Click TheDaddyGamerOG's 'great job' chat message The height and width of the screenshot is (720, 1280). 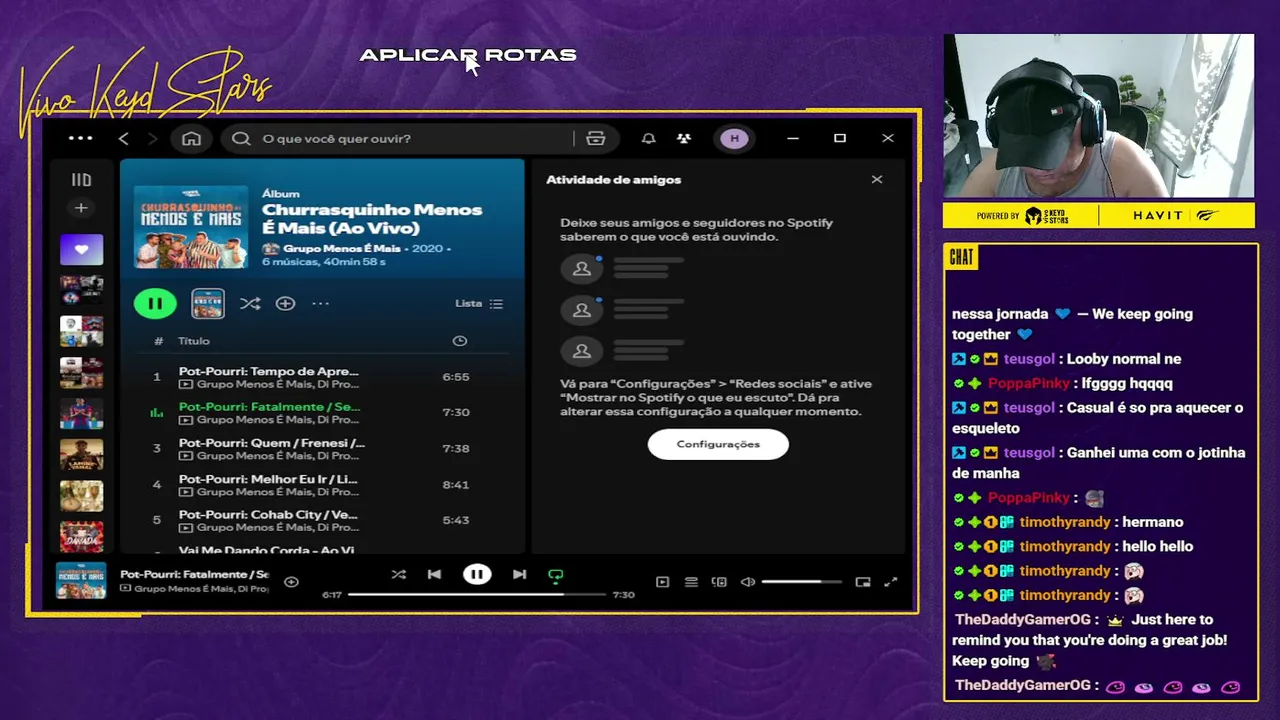point(1089,640)
